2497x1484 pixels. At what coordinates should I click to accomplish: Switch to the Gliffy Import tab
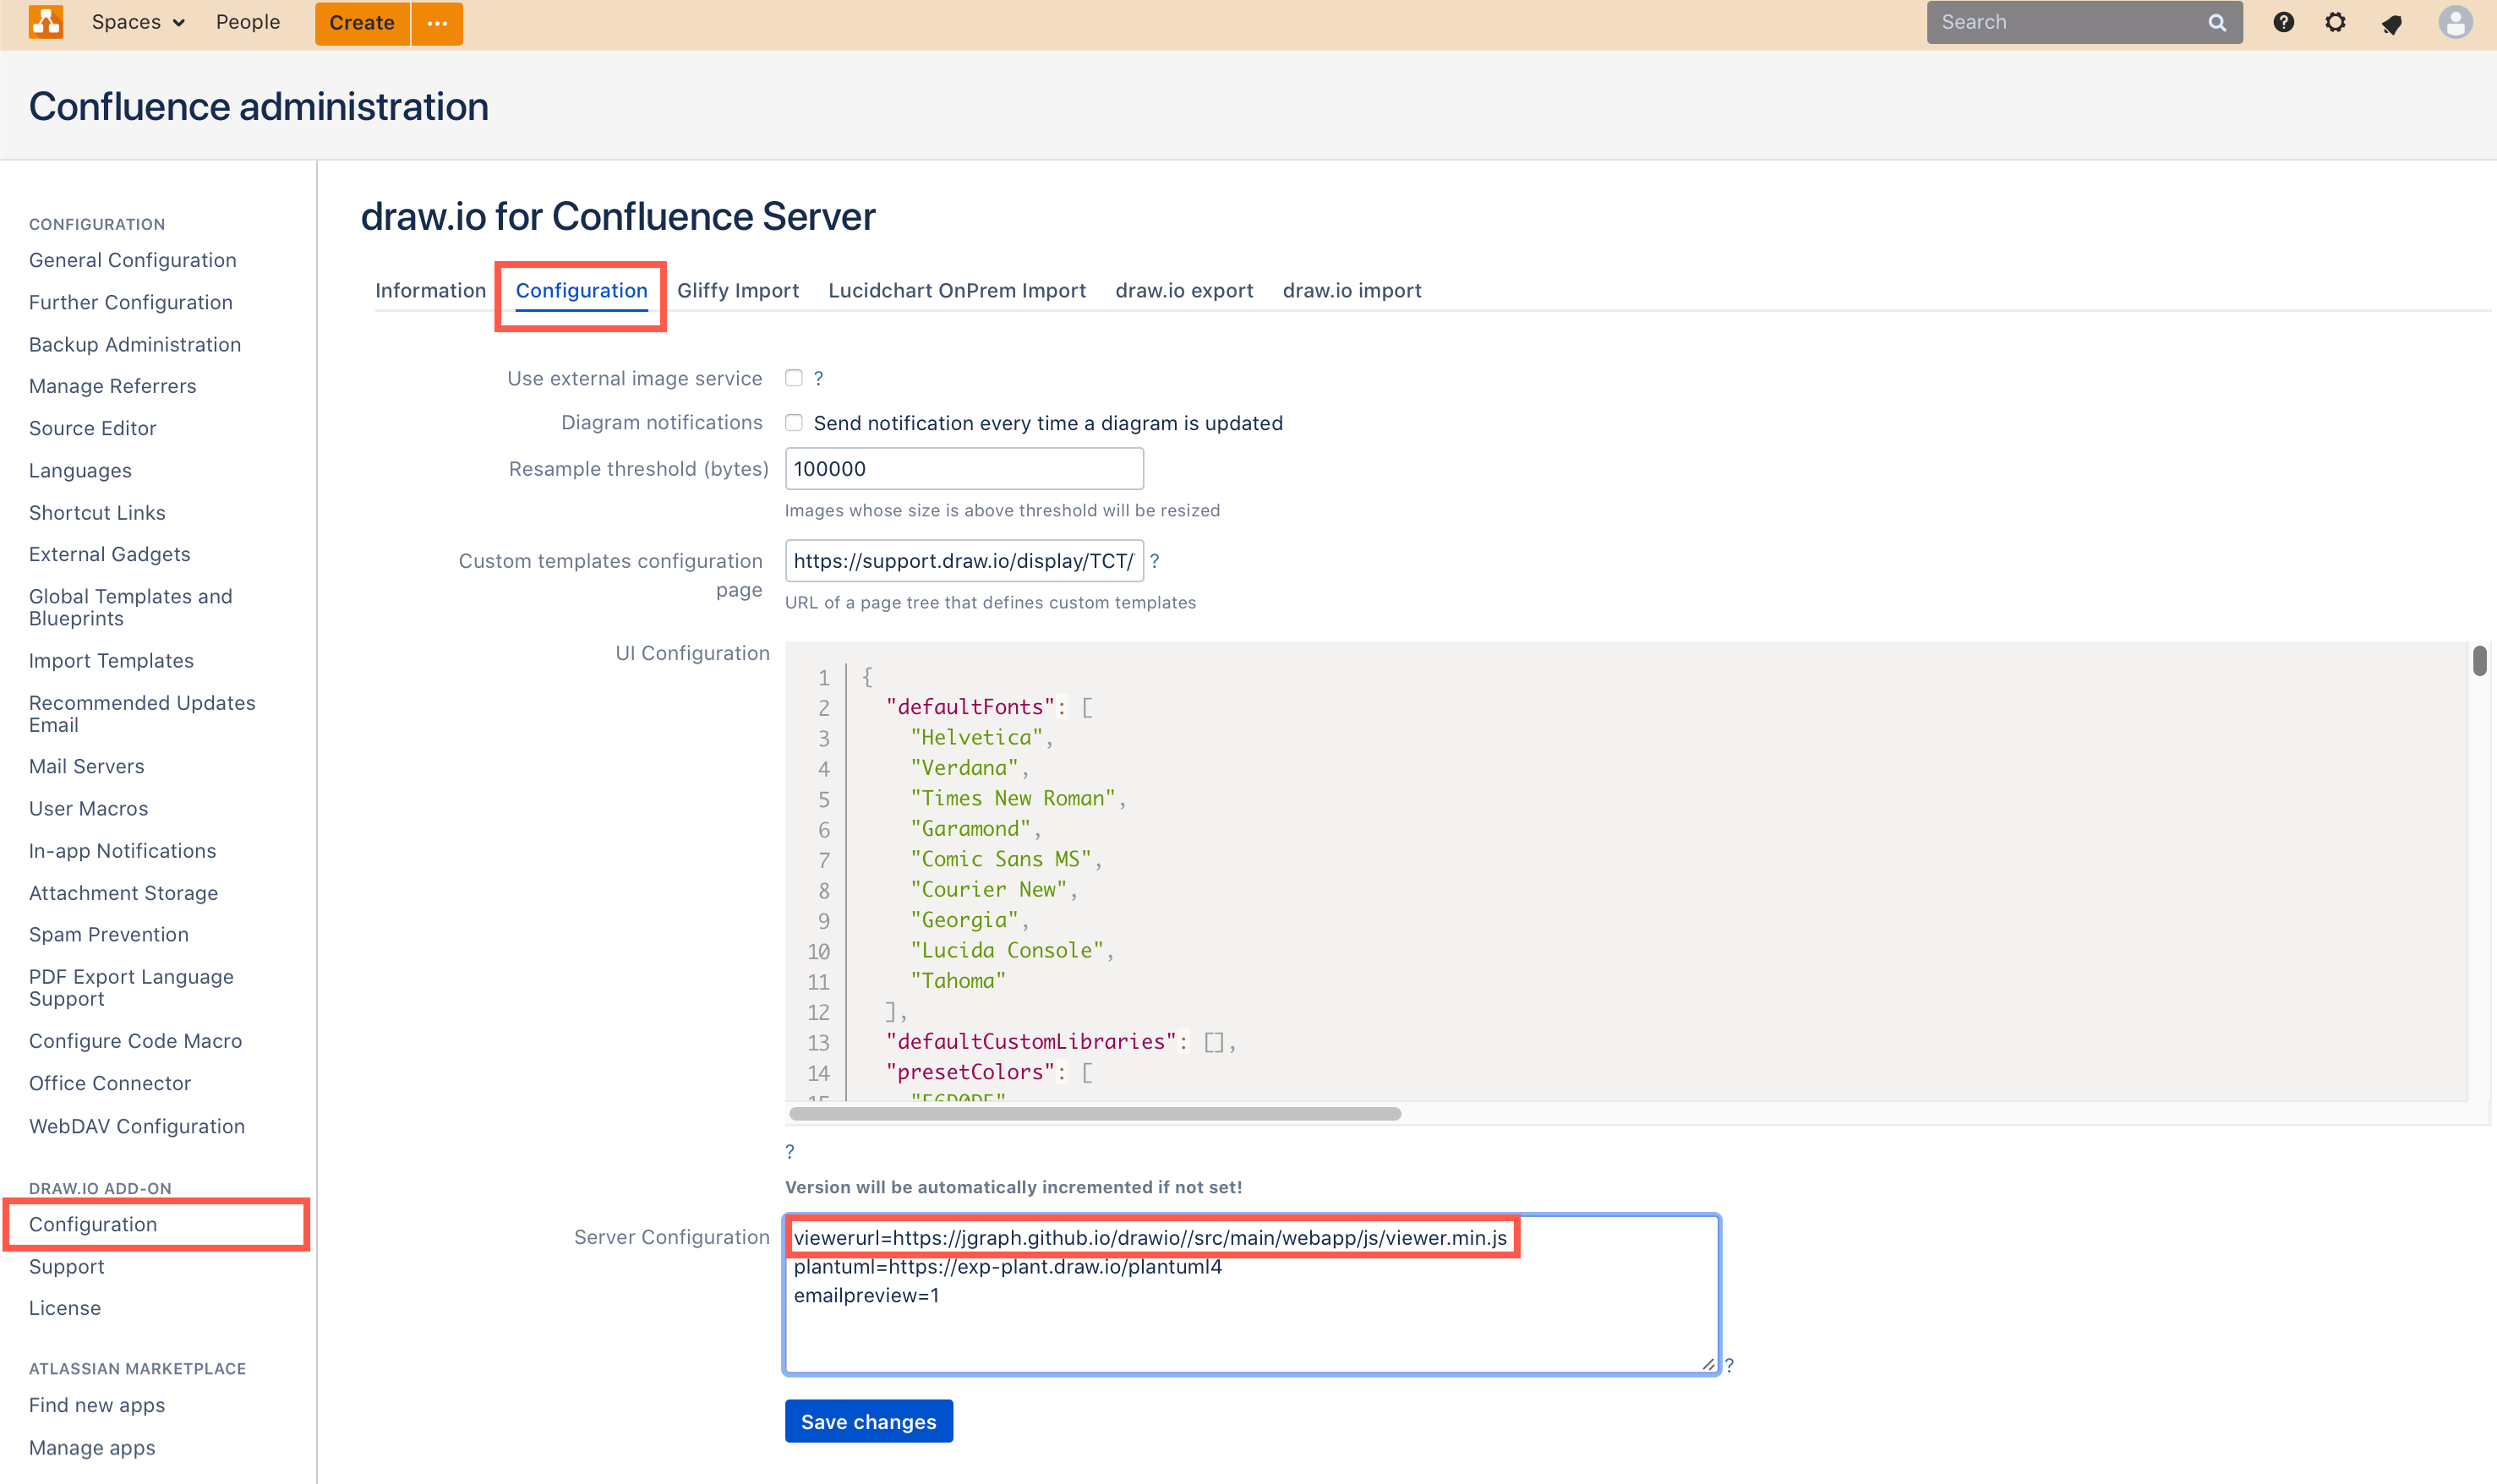[738, 290]
